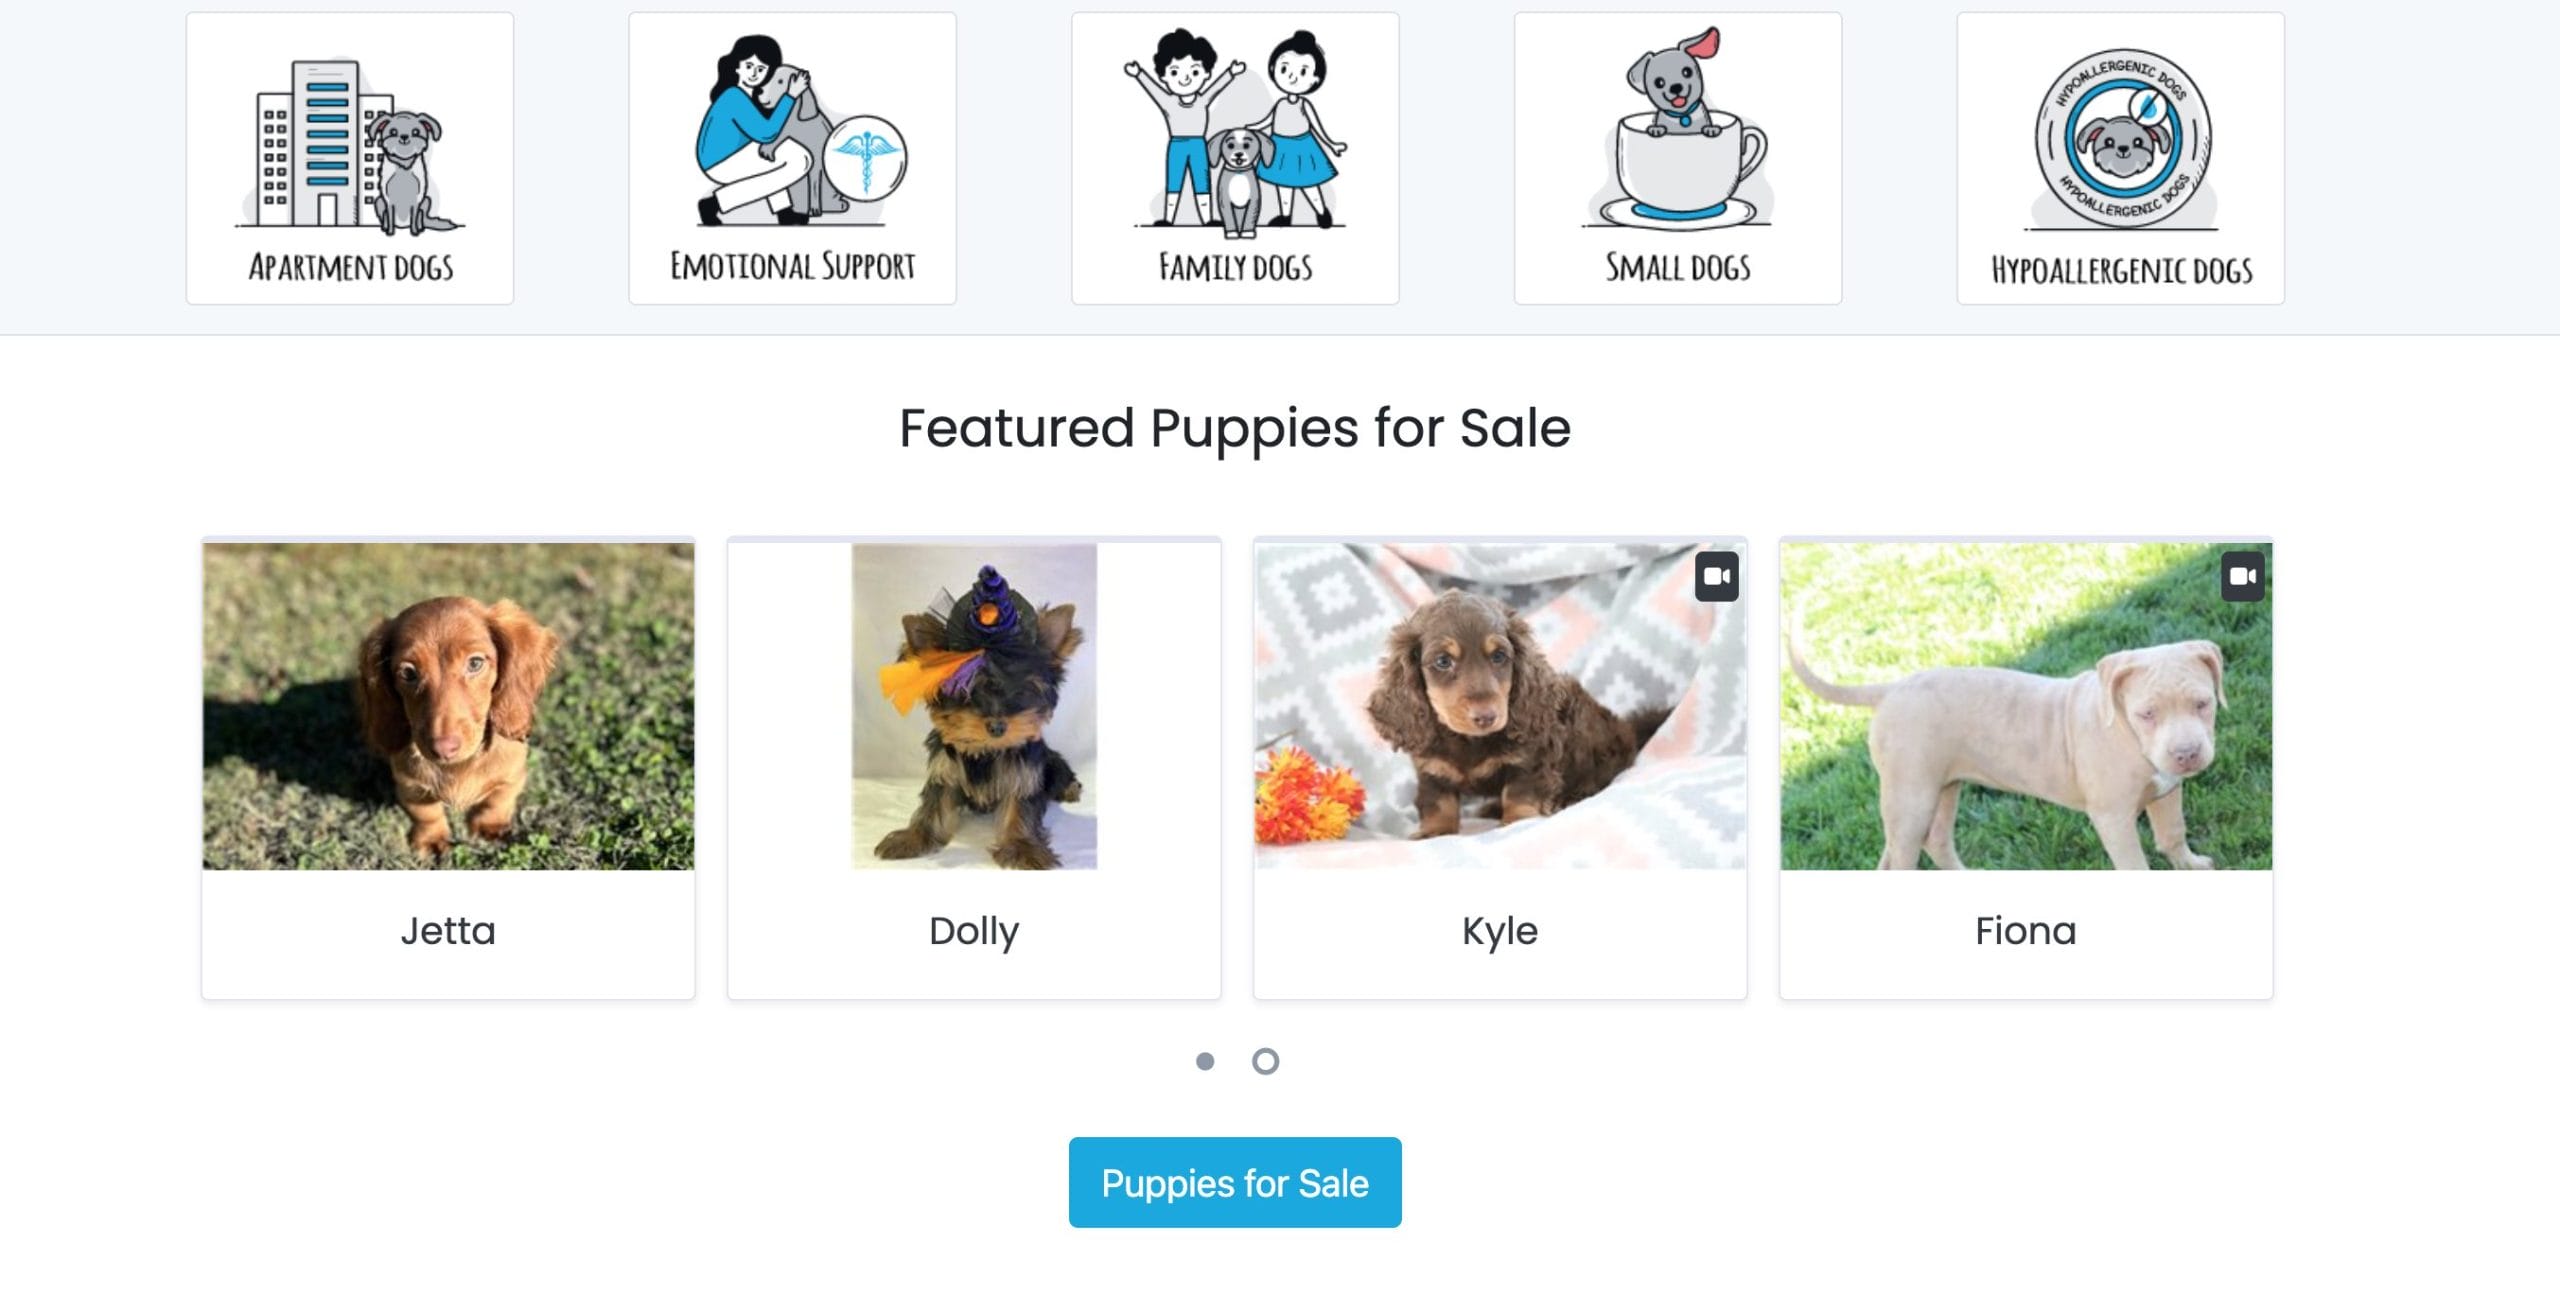2560x1296 pixels.
Task: Open the Apartment Dogs category icon
Action: [349, 145]
